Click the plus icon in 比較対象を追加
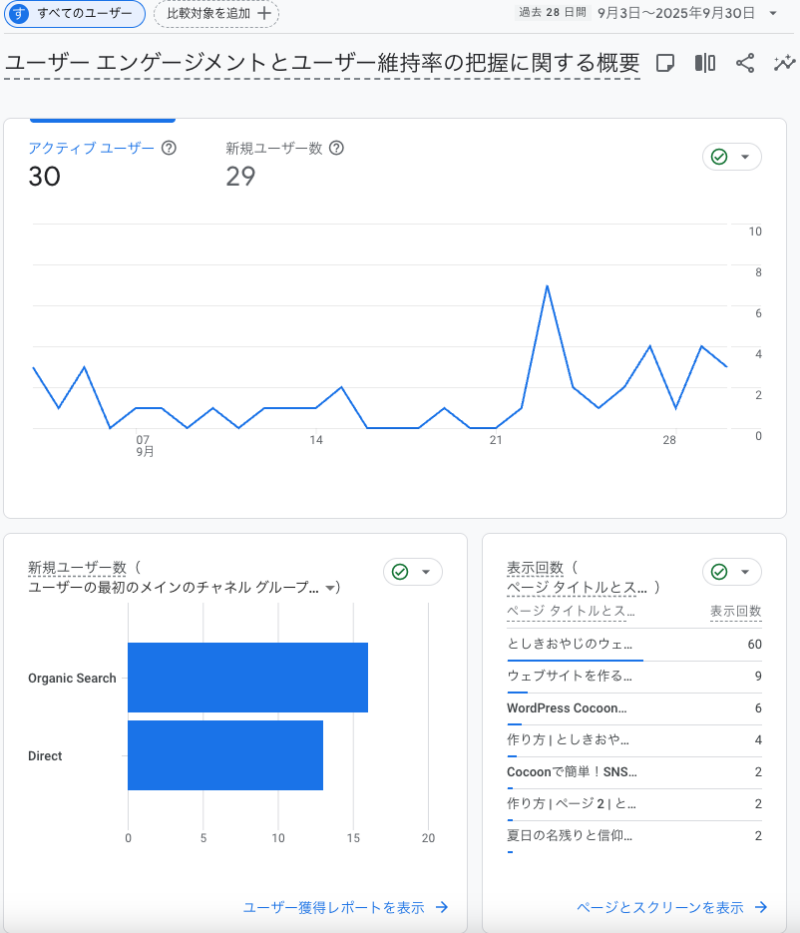The height and width of the screenshot is (933, 800). pyautogui.click(x=264, y=14)
